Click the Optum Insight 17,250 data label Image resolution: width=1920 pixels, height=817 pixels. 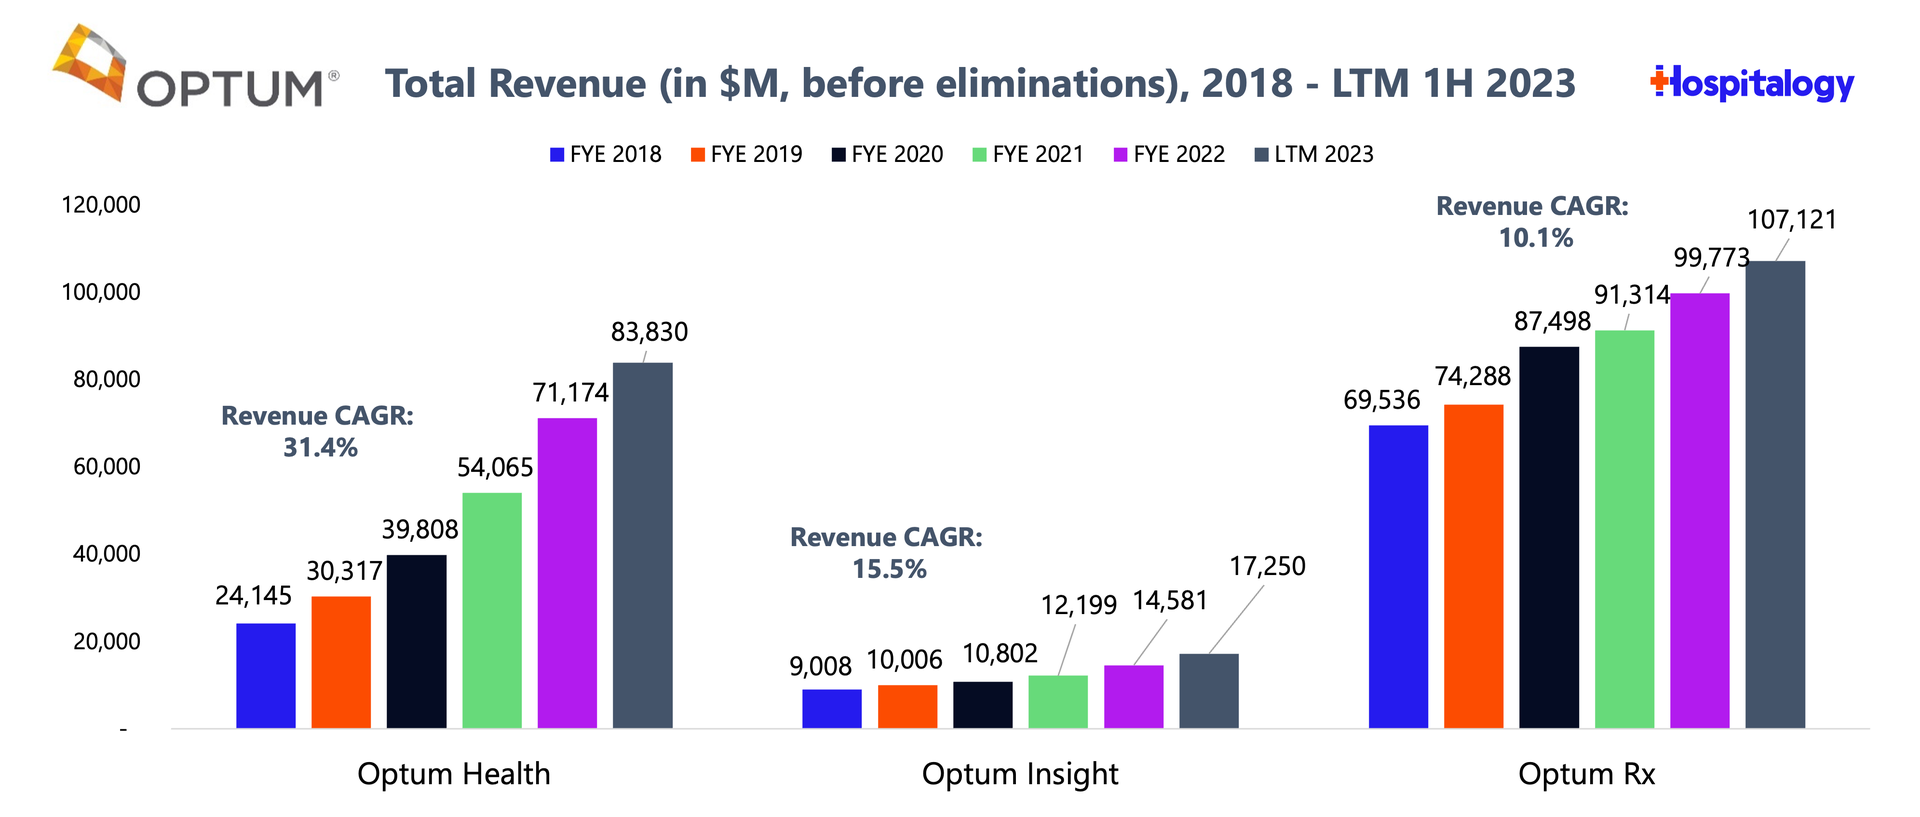click(1267, 566)
